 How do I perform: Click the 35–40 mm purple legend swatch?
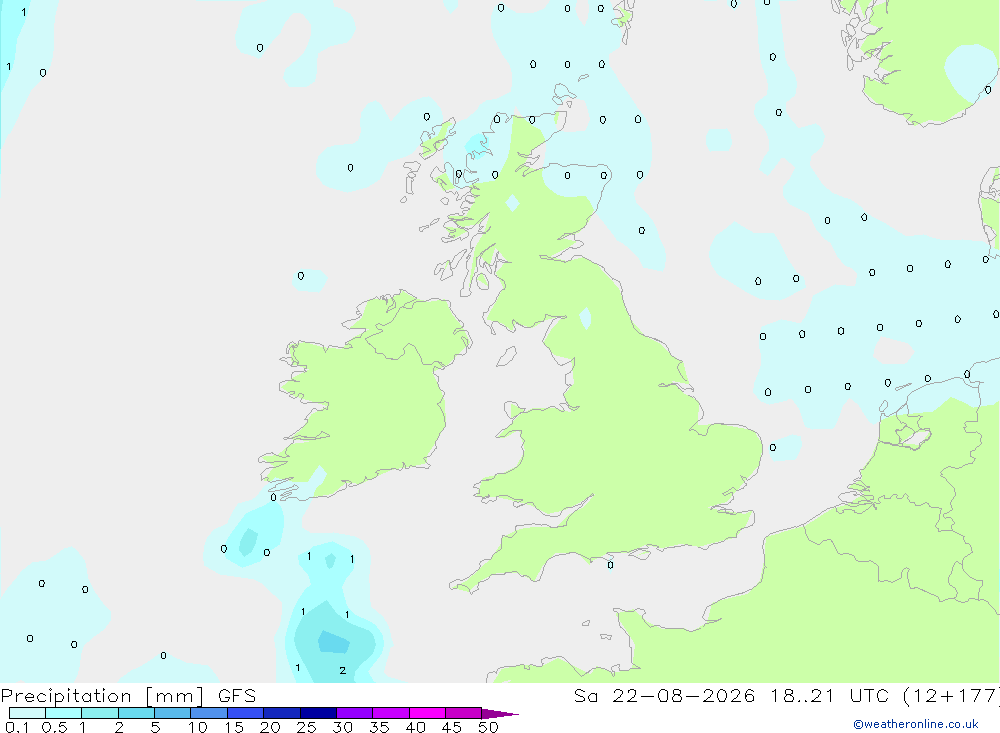click(391, 713)
